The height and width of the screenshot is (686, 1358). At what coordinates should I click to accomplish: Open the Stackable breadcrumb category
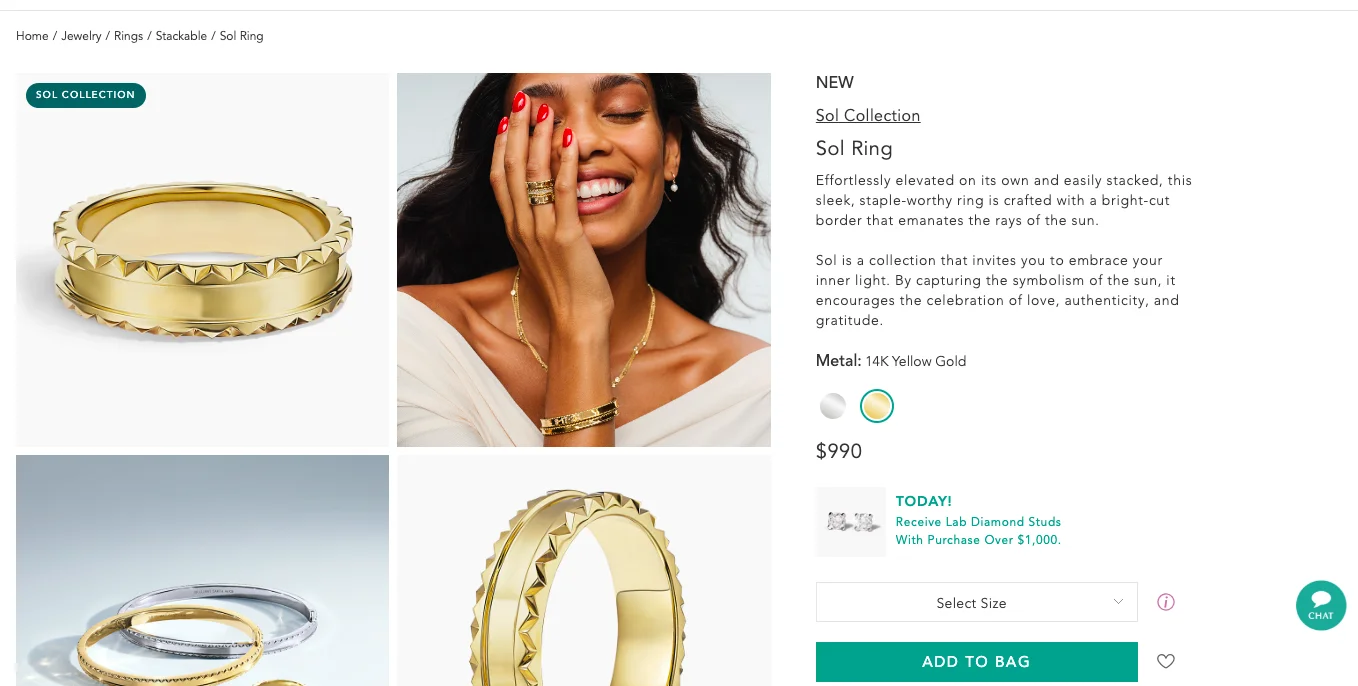[181, 36]
